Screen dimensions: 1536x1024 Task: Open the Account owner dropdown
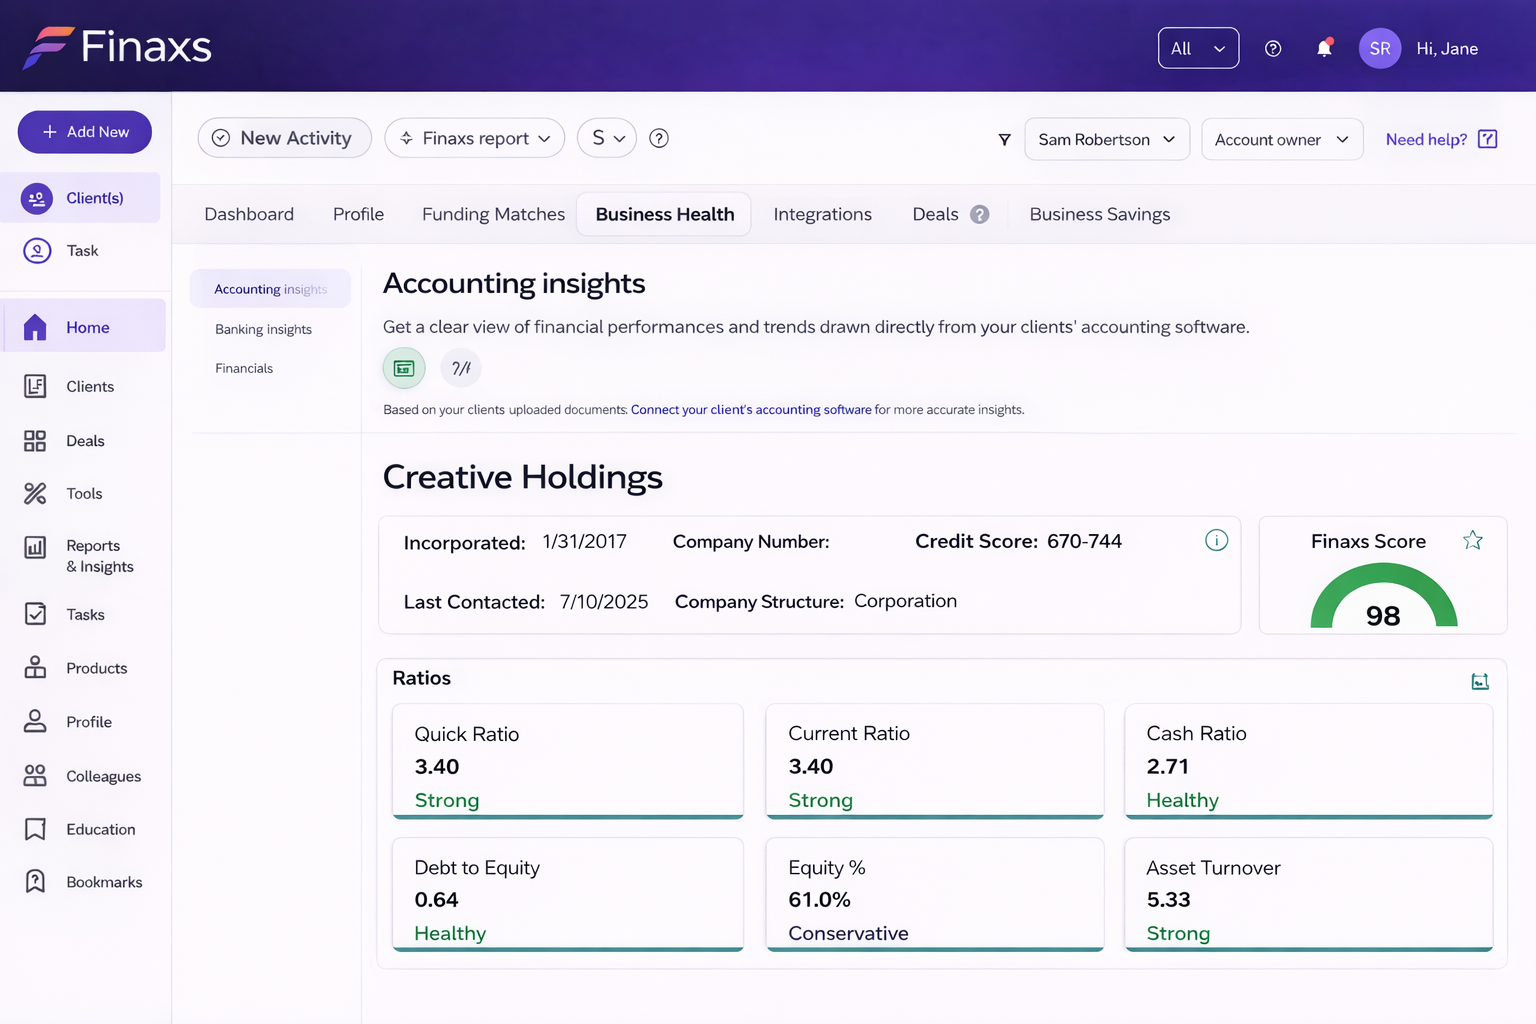[1282, 139]
